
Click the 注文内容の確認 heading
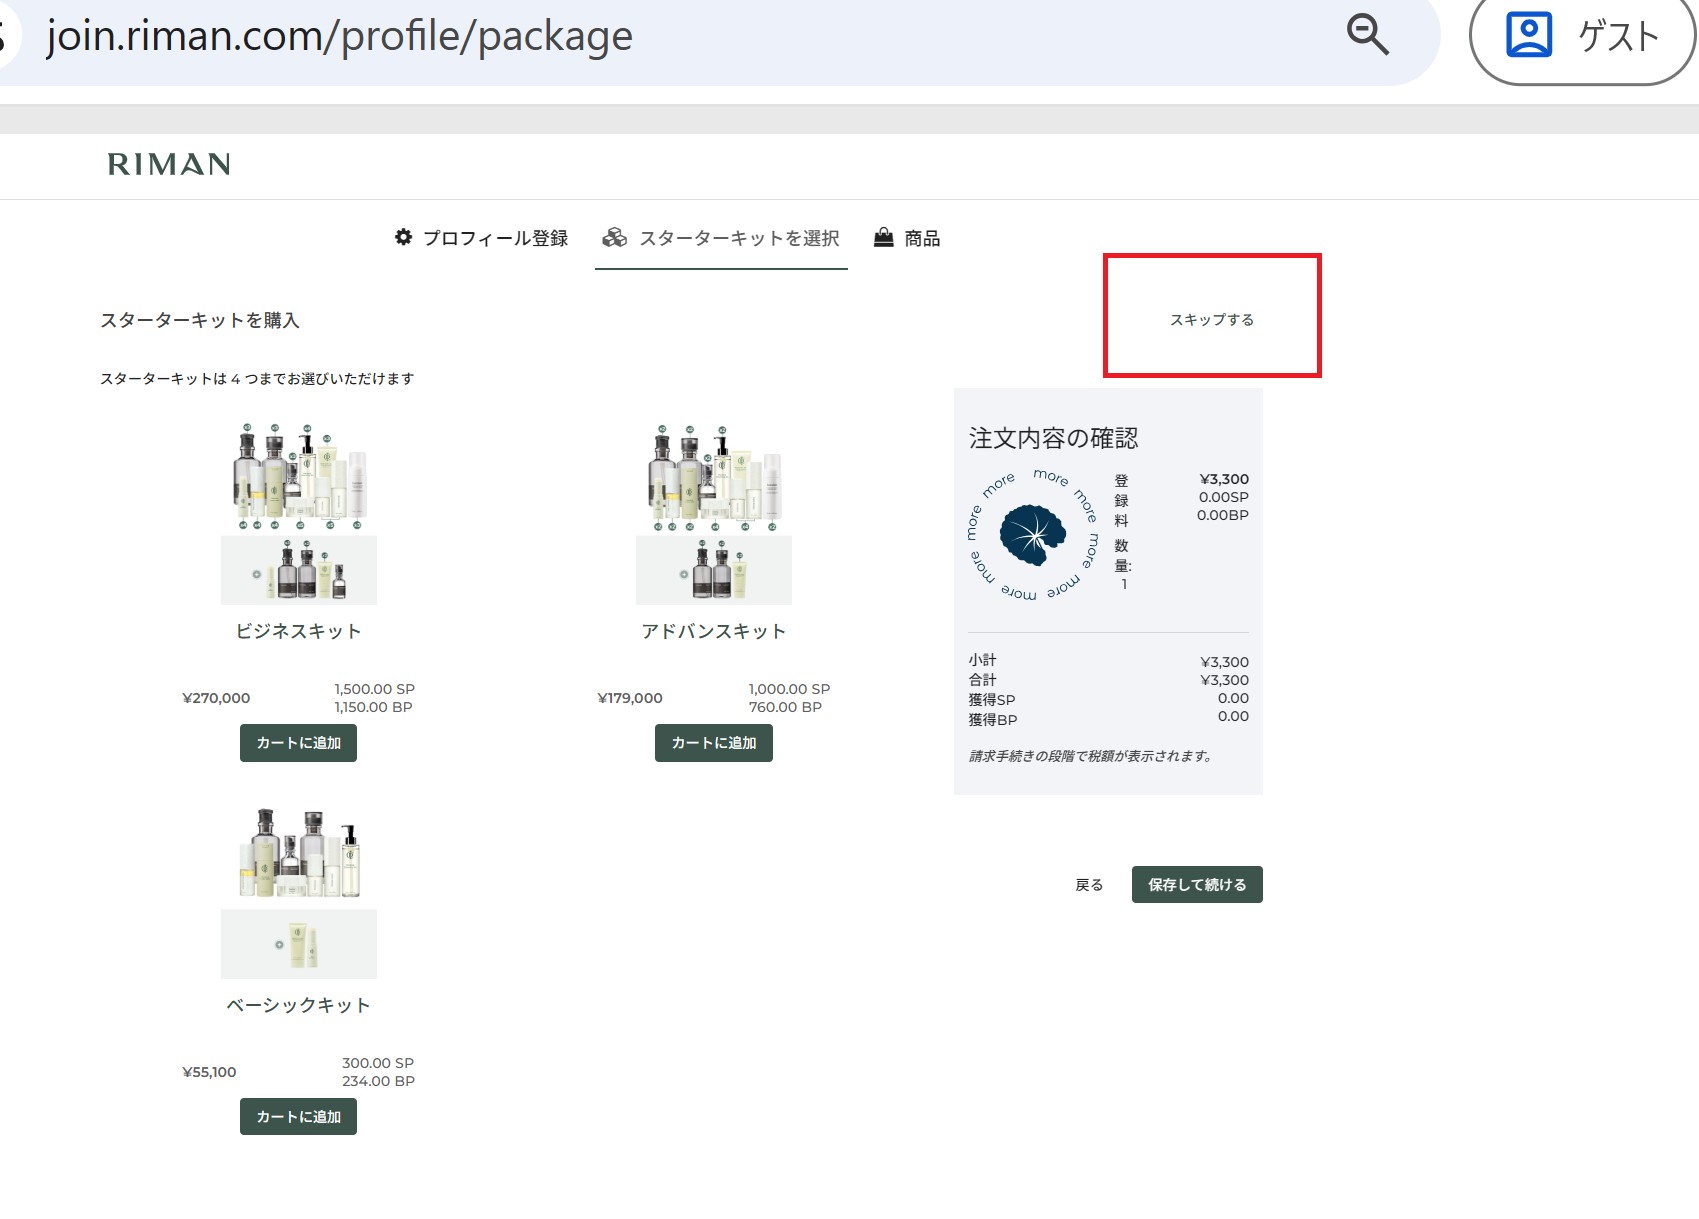click(x=1053, y=438)
